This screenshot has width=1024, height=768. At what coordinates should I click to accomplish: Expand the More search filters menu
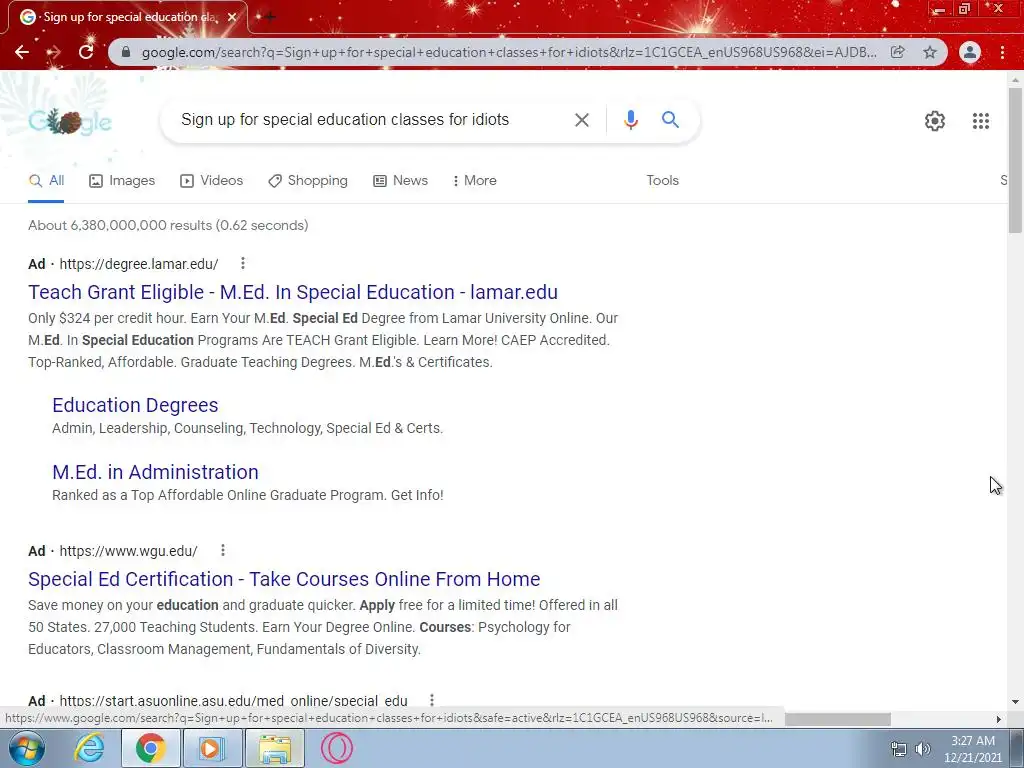click(475, 181)
